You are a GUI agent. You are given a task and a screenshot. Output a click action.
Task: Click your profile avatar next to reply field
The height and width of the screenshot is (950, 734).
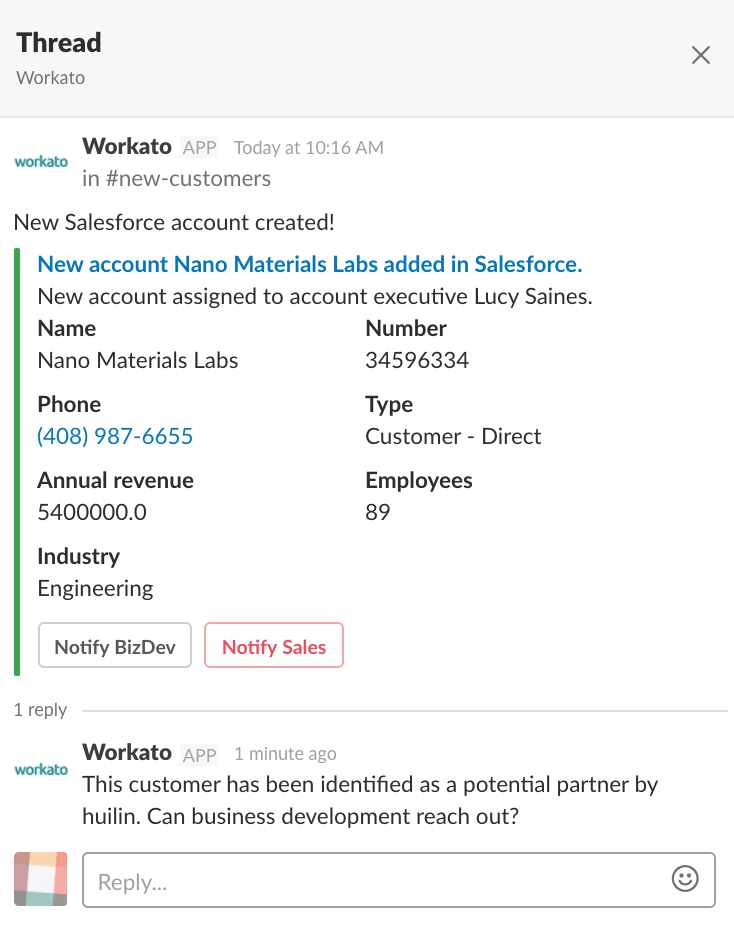point(40,879)
